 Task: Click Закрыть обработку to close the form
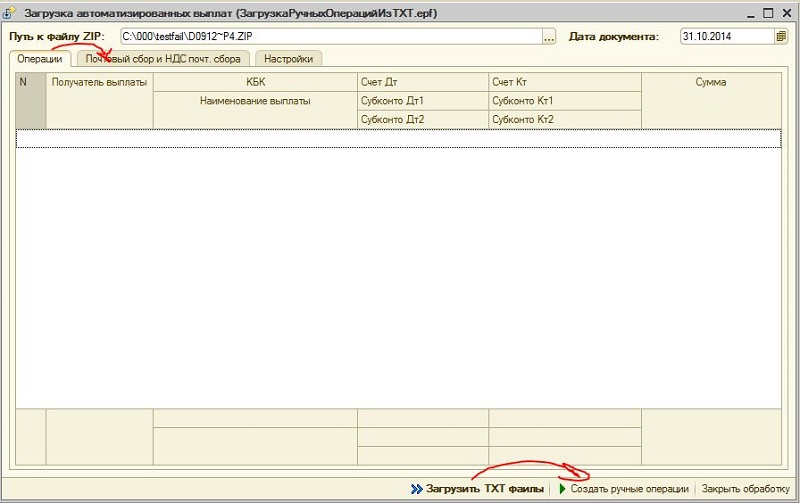(x=745, y=489)
